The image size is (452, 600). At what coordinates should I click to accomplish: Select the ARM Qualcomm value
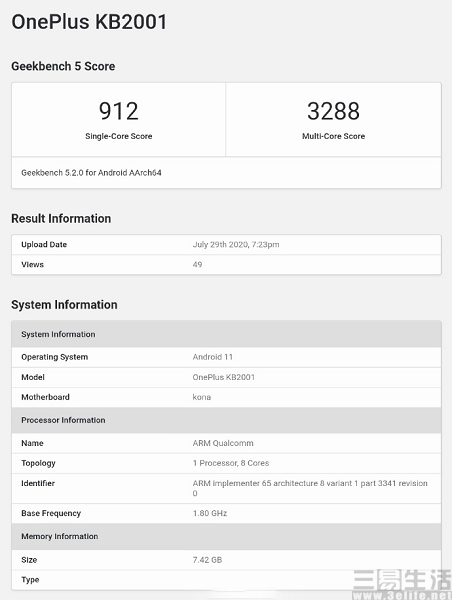tap(223, 443)
